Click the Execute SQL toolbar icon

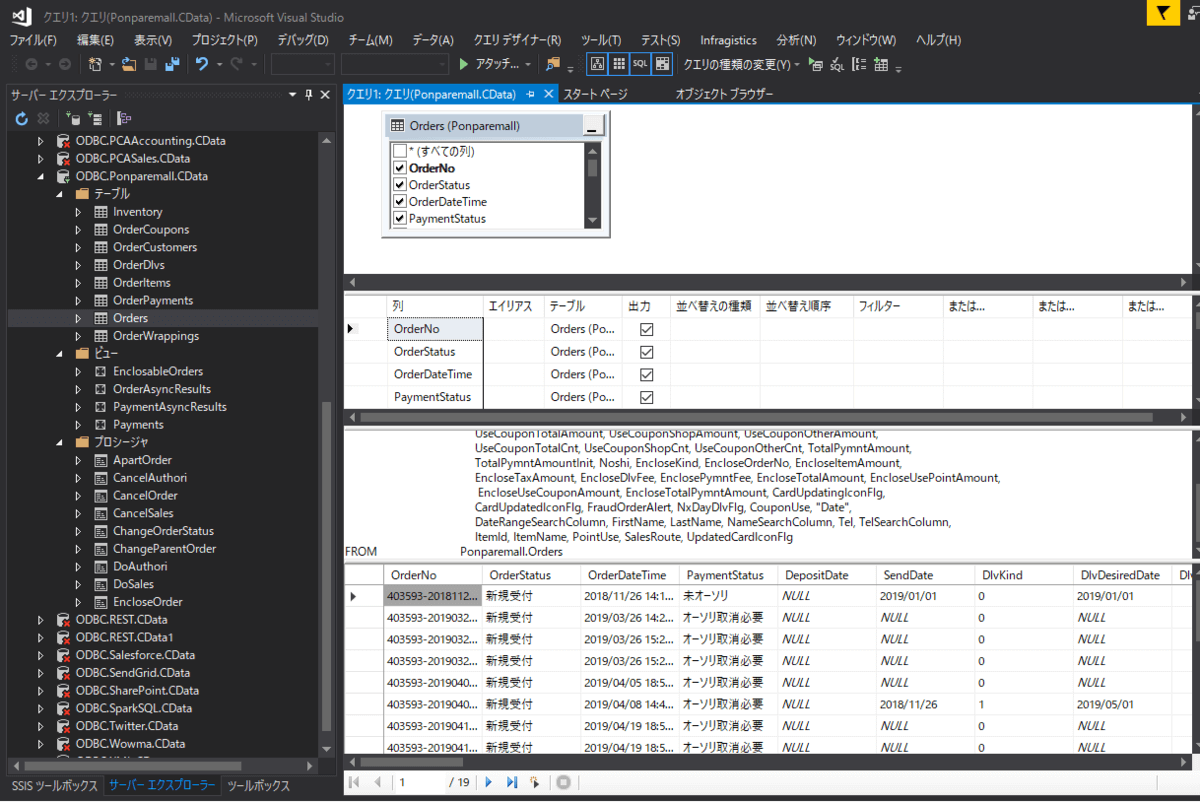pos(816,65)
